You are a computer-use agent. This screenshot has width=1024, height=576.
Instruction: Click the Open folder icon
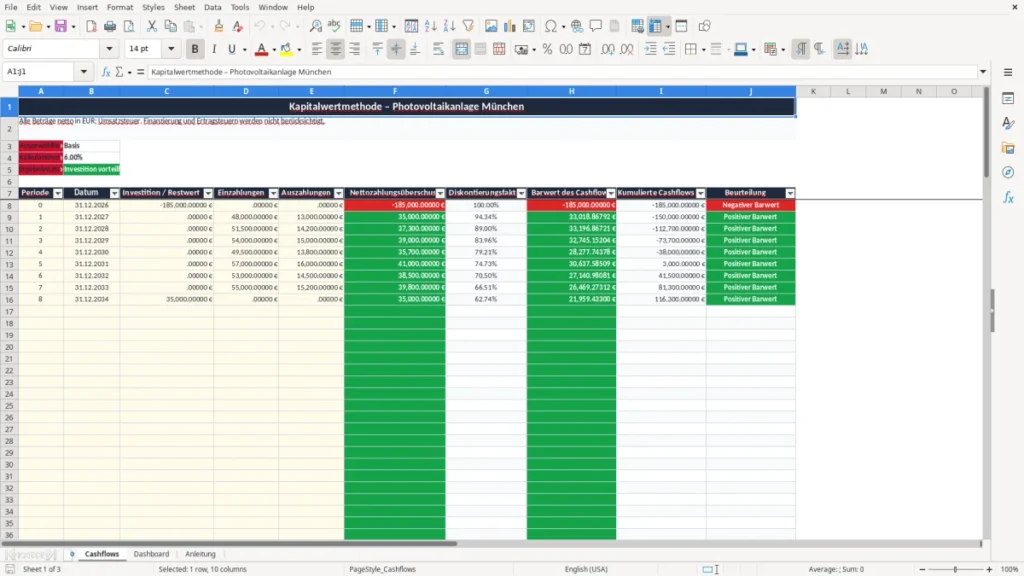pos(35,26)
